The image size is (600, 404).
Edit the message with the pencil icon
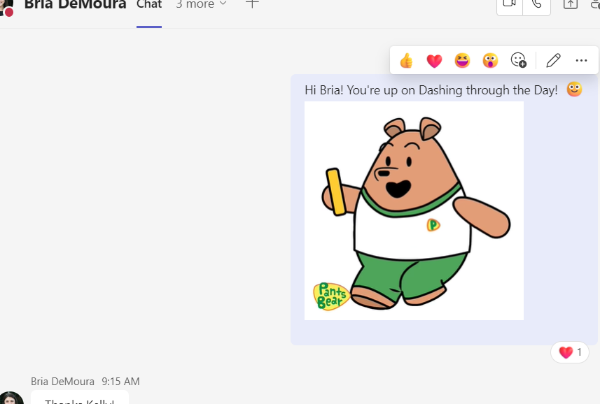(553, 60)
